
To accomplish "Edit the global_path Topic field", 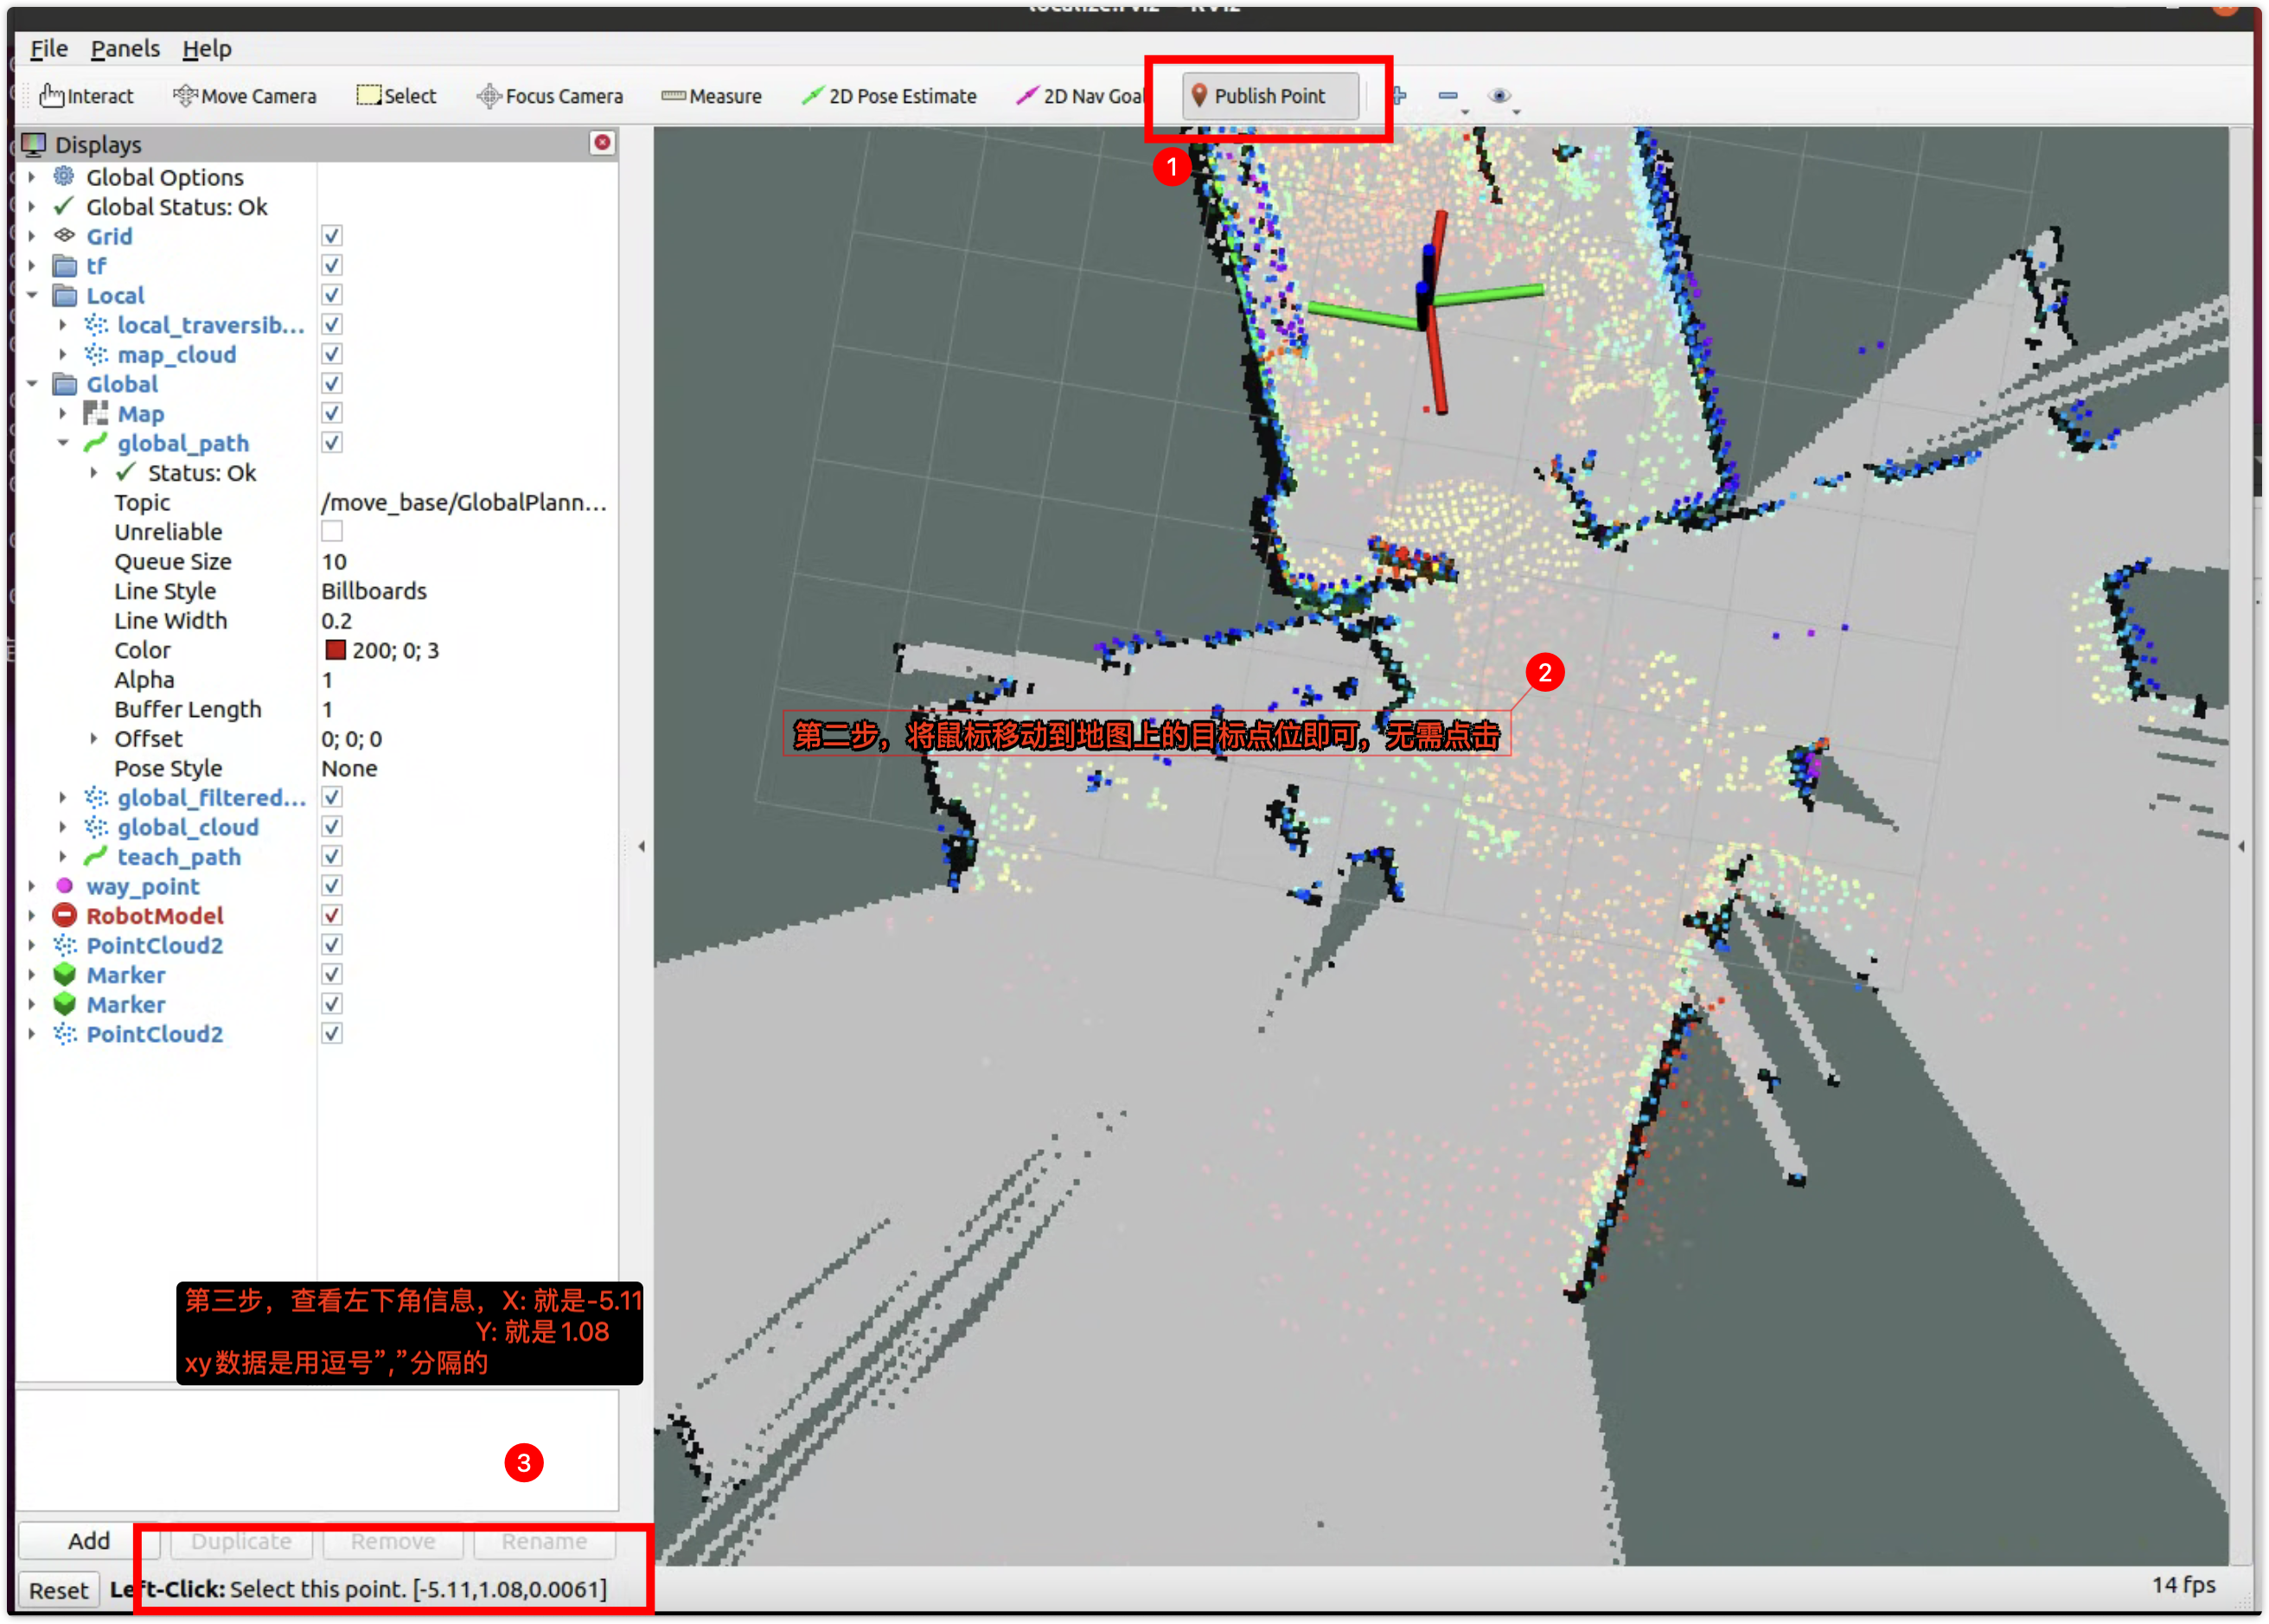I will (x=466, y=503).
